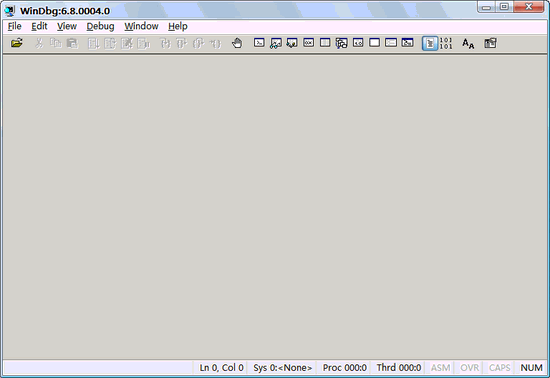Open the Watch window icon

tap(276, 43)
